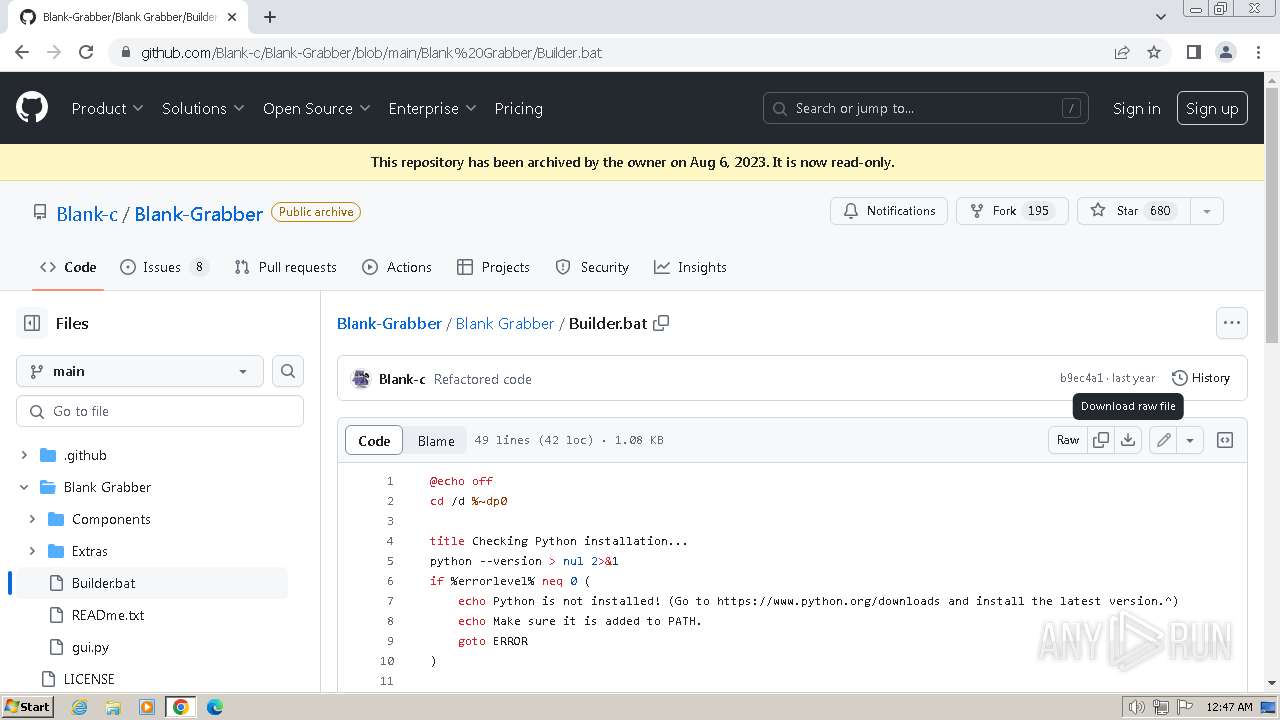
Task: Expand the Components folder
Action: click(x=32, y=519)
